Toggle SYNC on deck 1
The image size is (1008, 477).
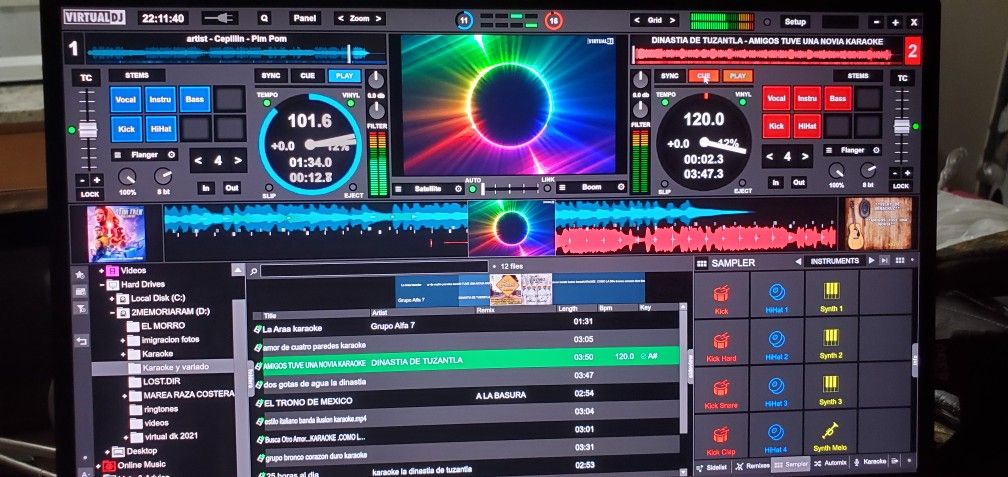271,76
